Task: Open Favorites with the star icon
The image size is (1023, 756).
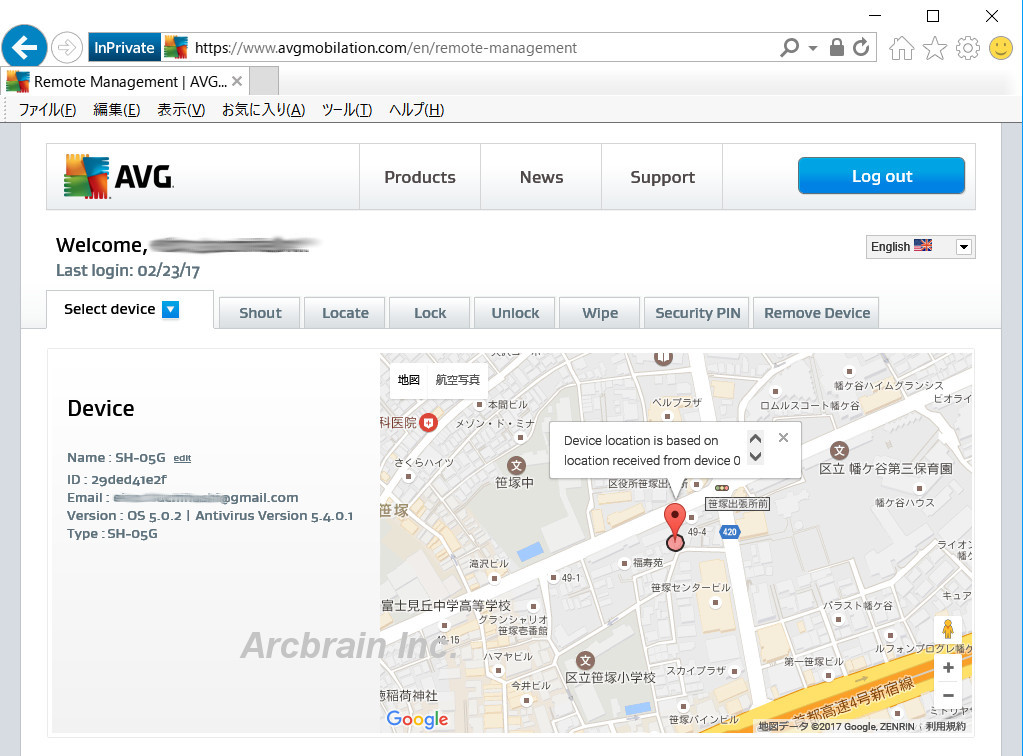Action: (934, 48)
